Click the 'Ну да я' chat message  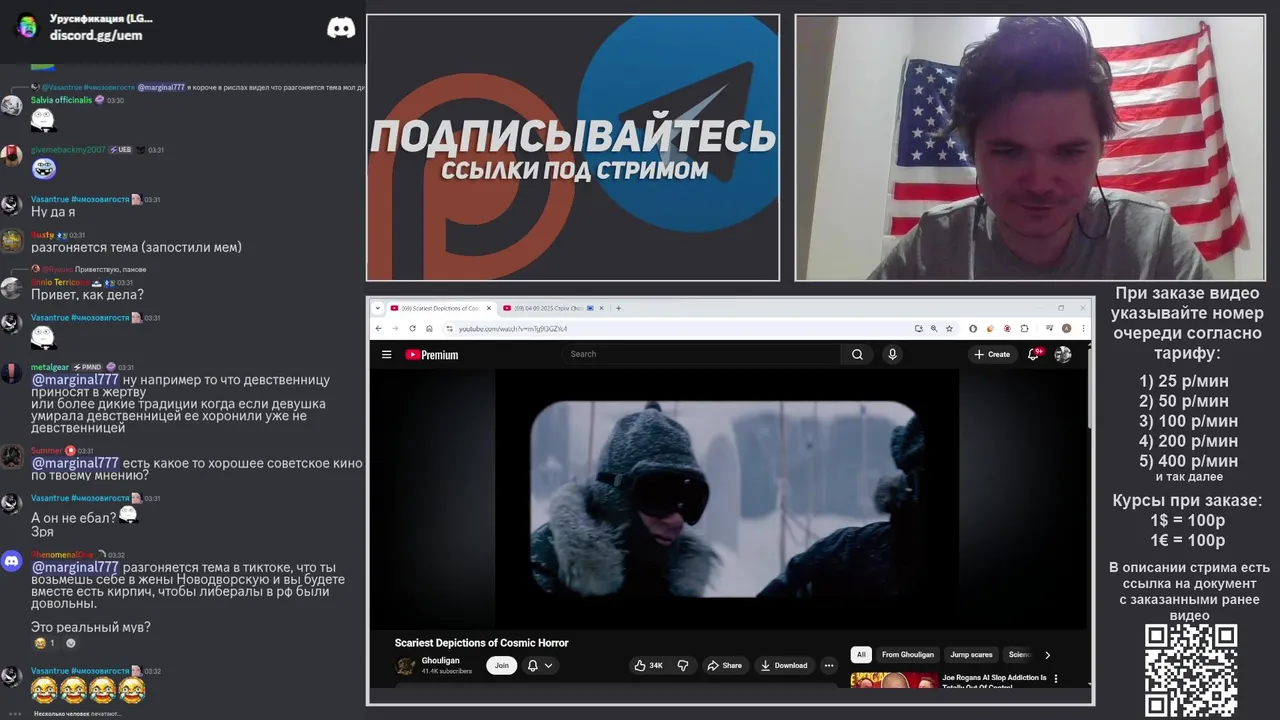(53, 212)
